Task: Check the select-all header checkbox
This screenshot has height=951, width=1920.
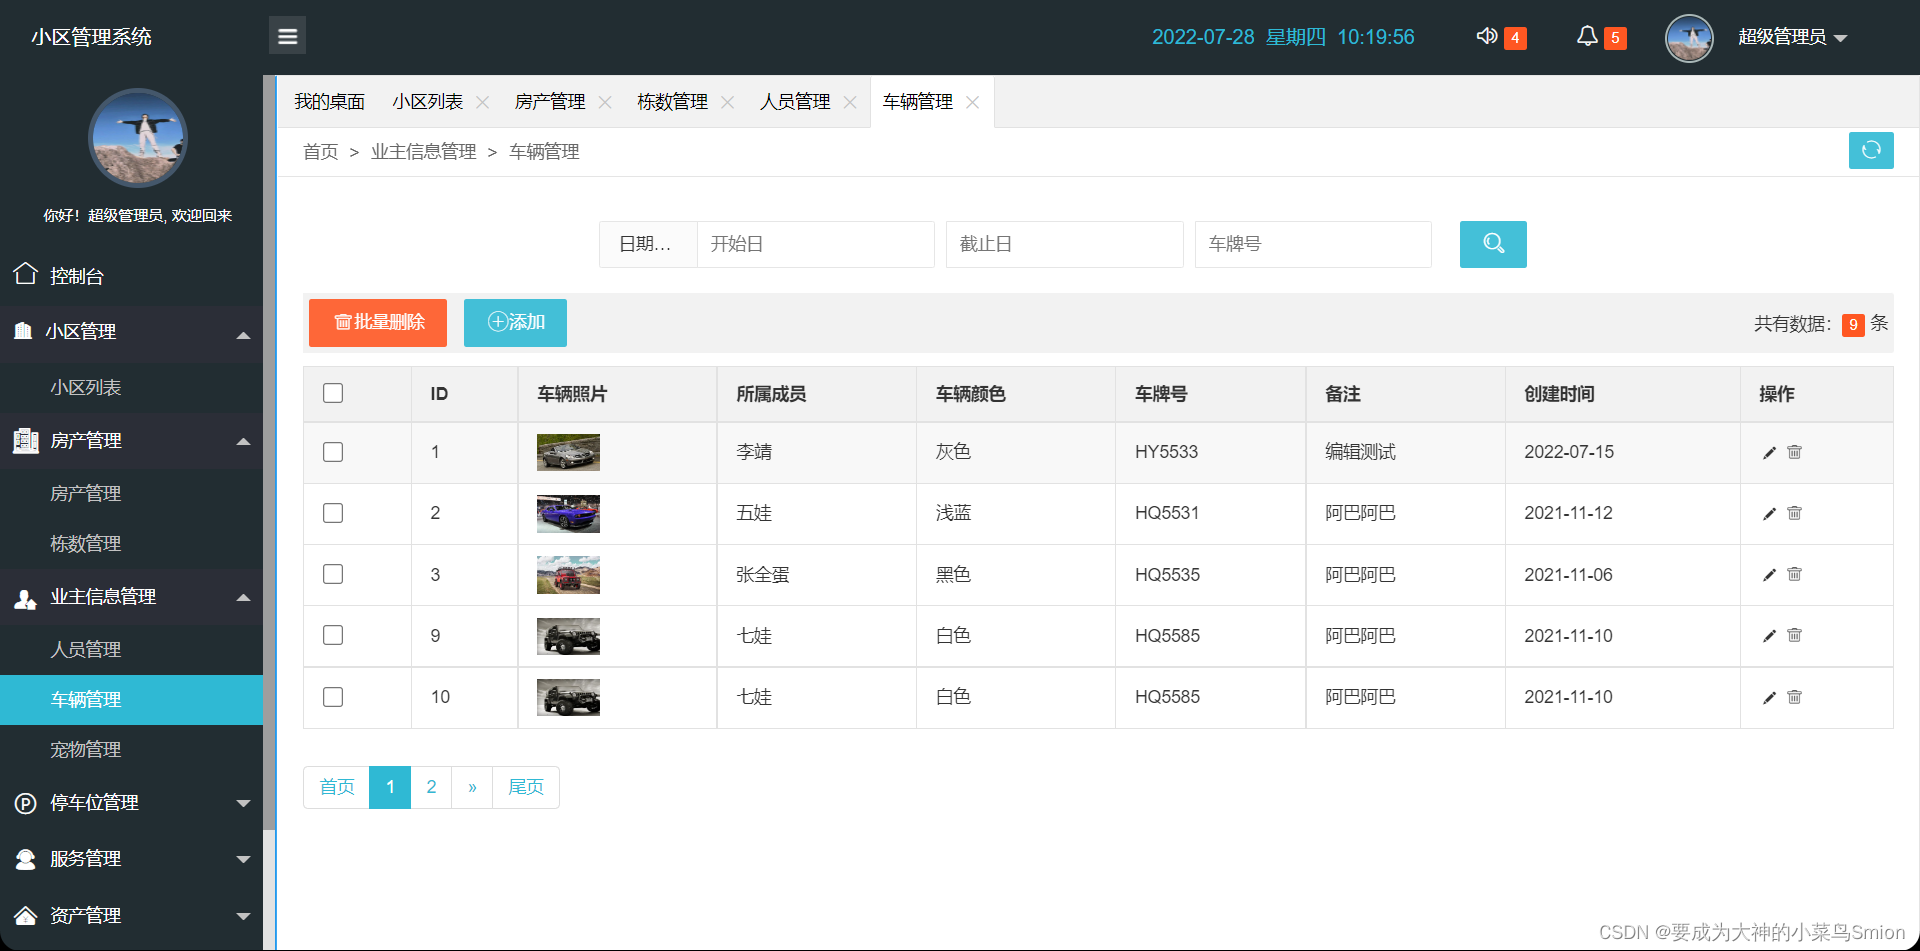Action: (333, 393)
